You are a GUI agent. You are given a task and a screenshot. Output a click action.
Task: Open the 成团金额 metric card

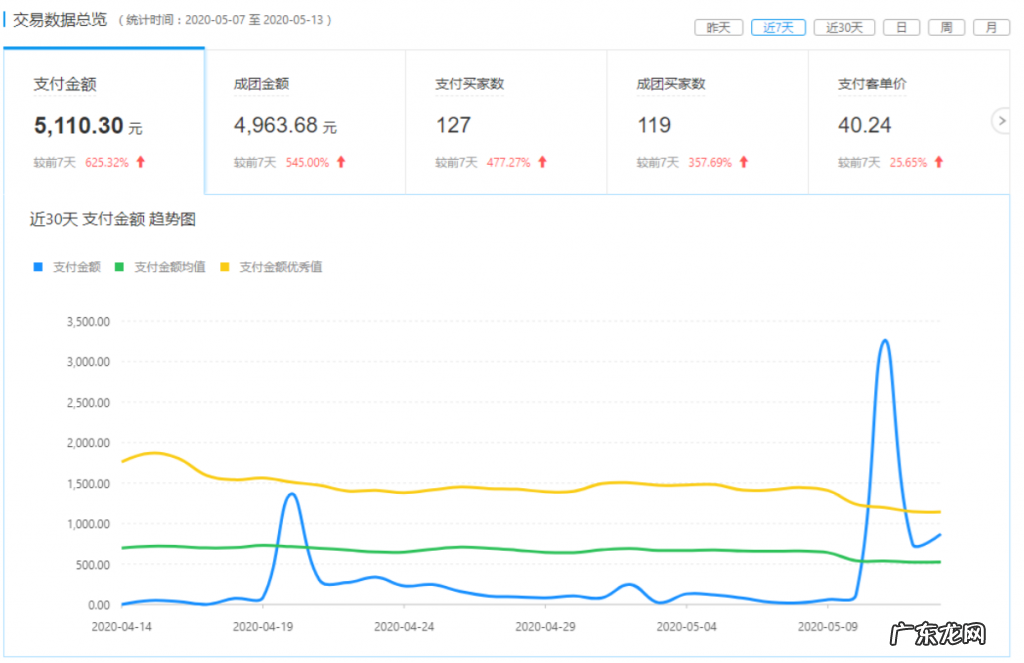pyautogui.click(x=305, y=121)
